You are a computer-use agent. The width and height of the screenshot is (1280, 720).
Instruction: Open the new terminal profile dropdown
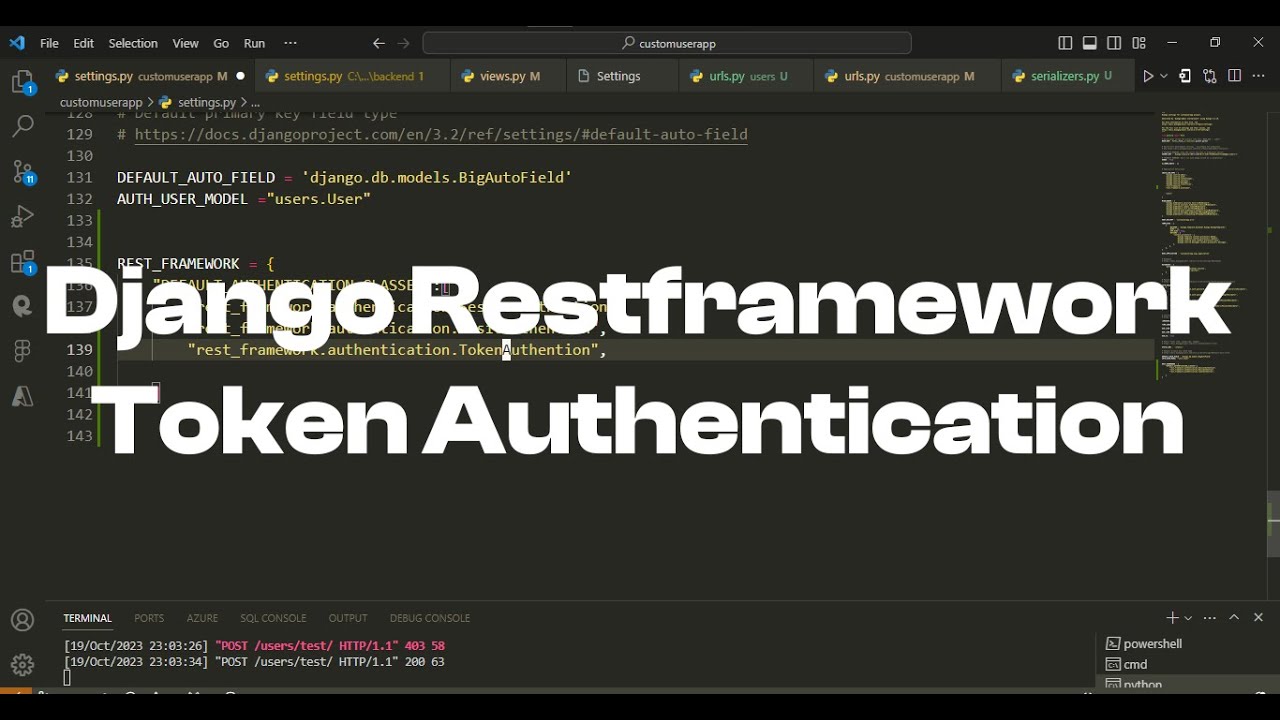1188,618
